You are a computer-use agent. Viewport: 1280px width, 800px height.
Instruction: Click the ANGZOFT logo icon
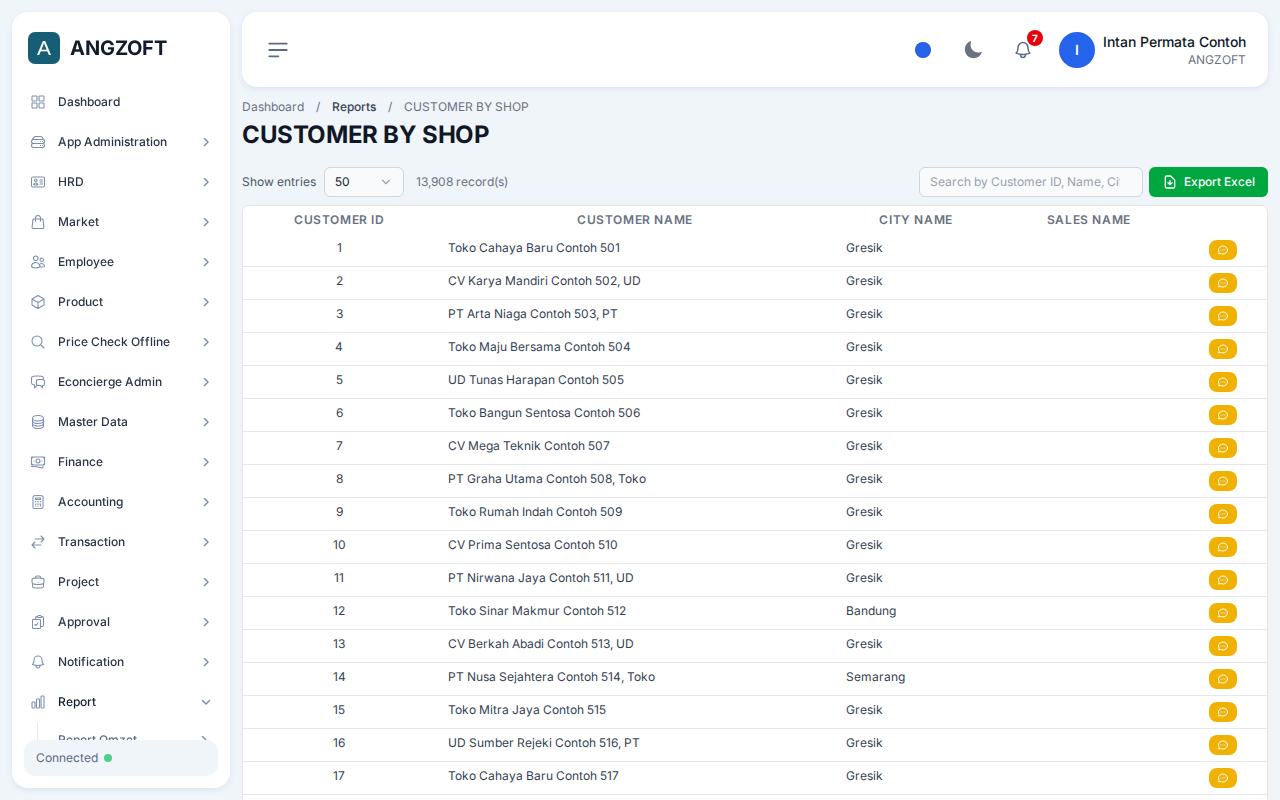coord(44,48)
